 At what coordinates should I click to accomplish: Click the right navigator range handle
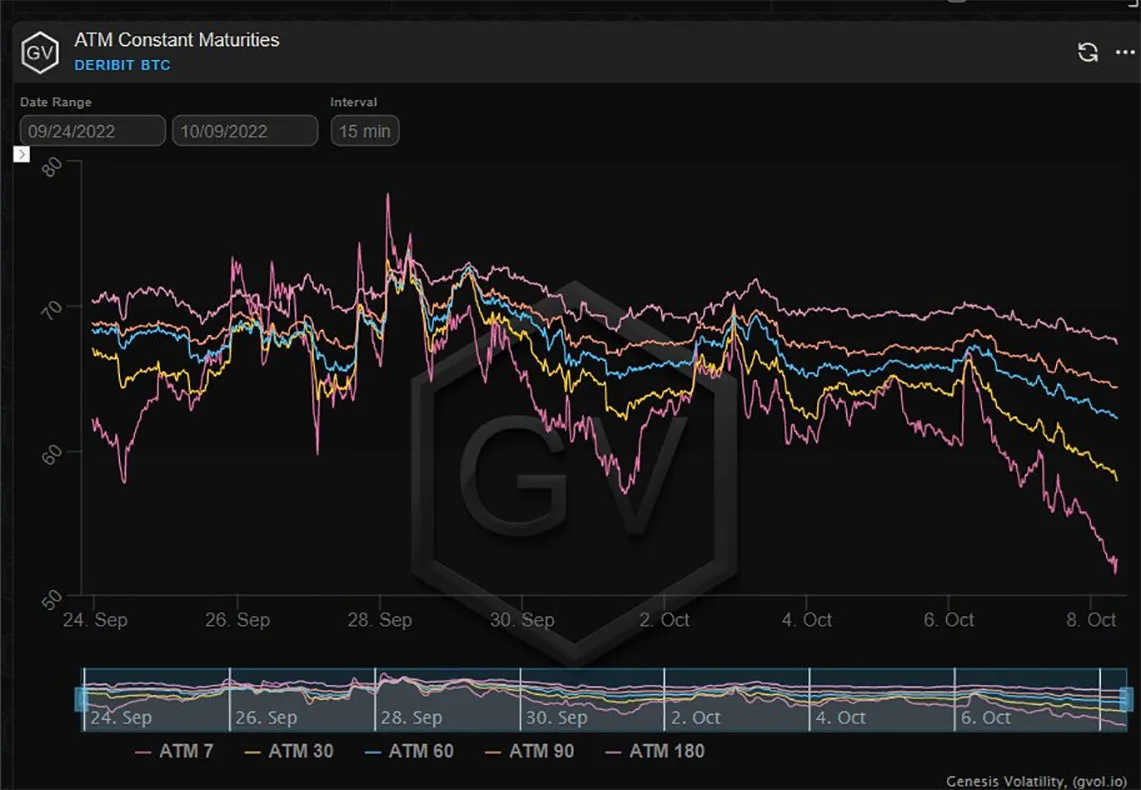[1126, 699]
